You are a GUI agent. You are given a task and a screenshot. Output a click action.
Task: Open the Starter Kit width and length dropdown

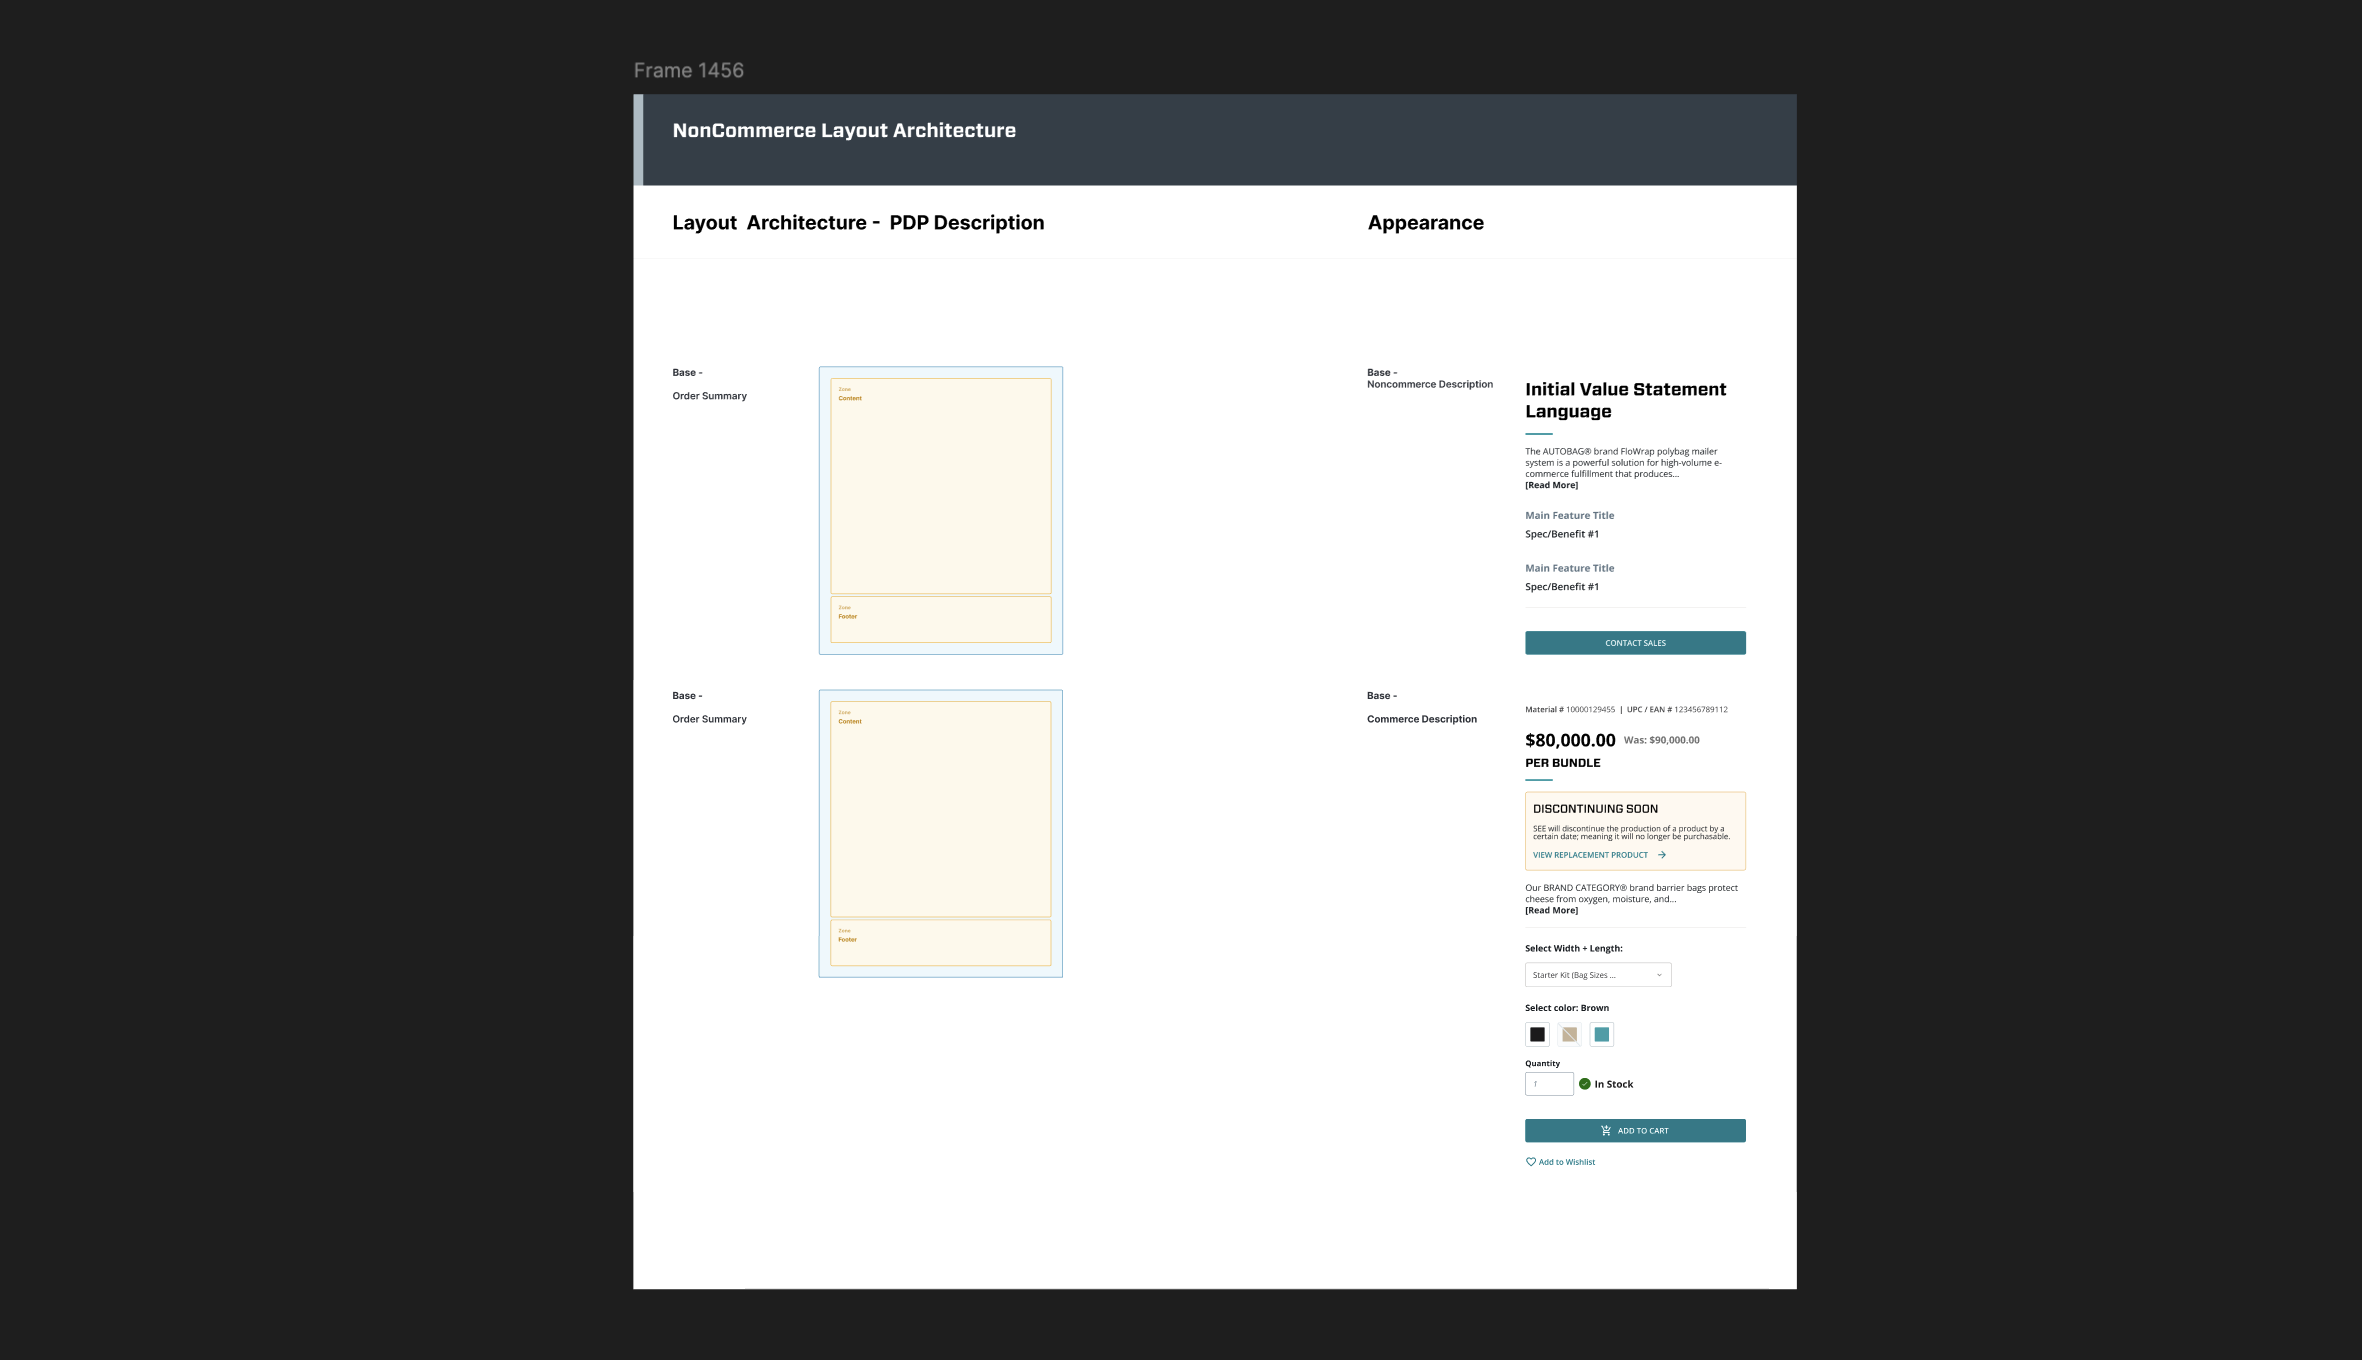tap(1597, 975)
